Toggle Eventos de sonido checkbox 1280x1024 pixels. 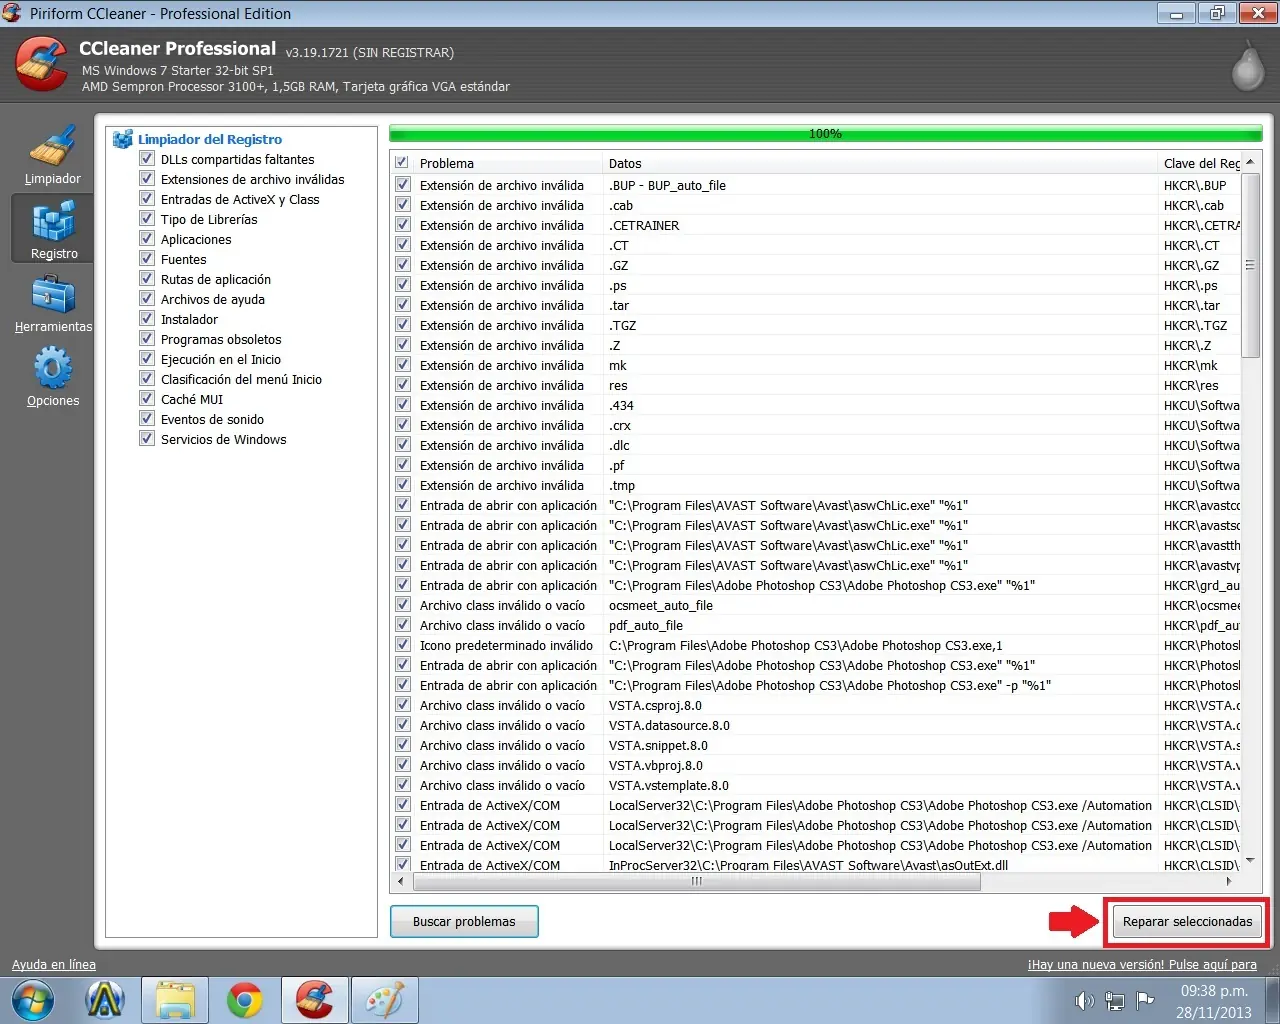147,419
